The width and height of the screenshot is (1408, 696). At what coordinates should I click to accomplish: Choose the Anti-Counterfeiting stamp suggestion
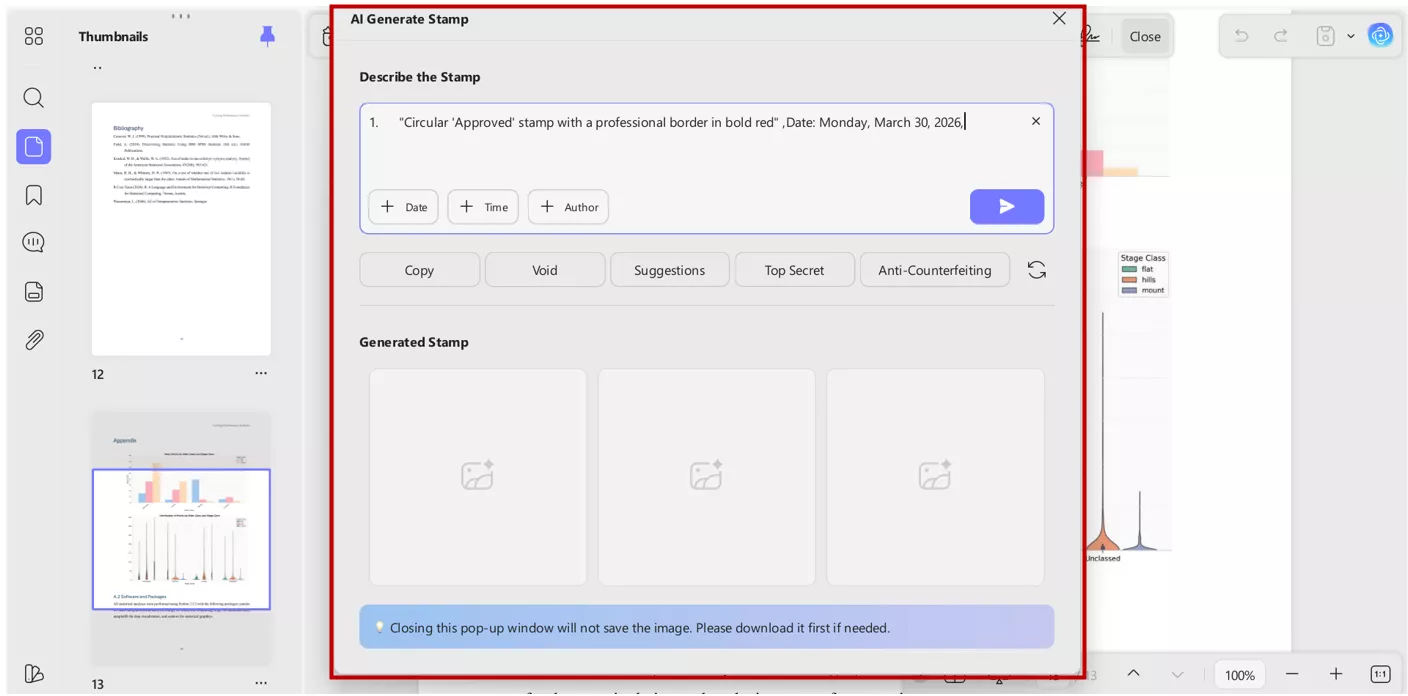click(935, 270)
